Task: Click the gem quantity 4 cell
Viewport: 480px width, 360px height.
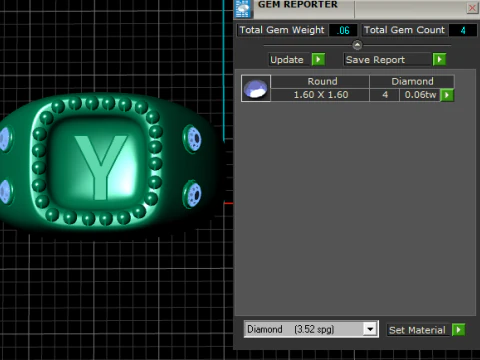Action: 385,95
